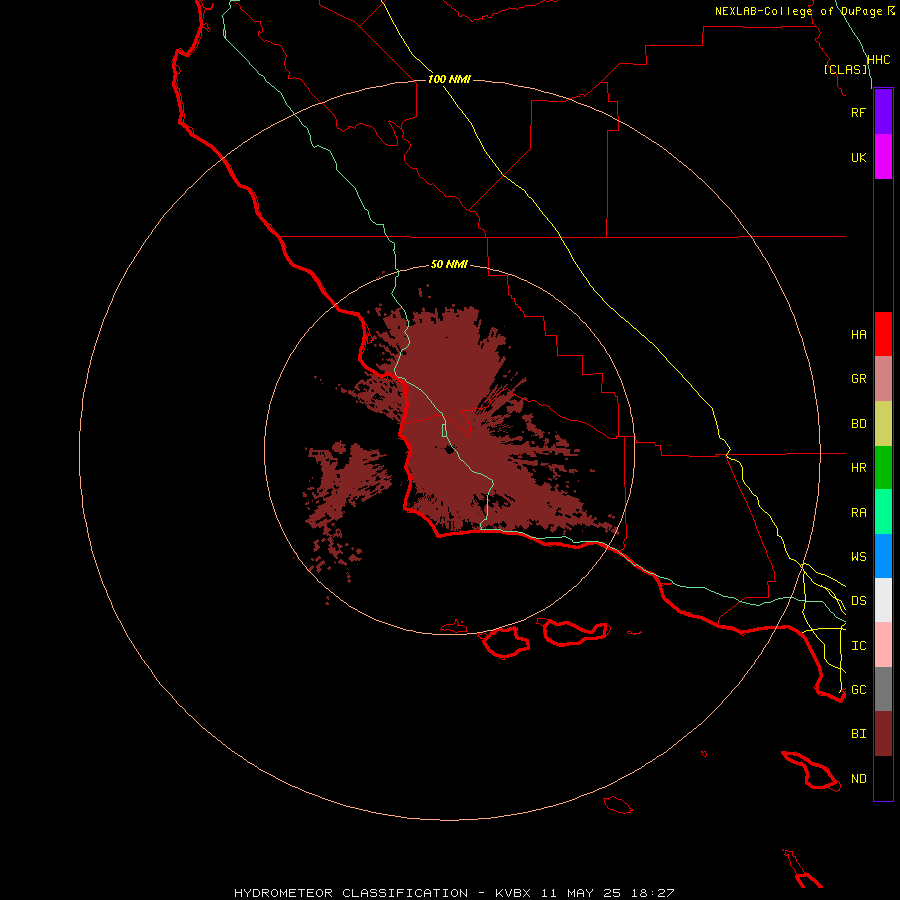900x900 pixels.
Task: Click the DS legend label
Action: coord(859,601)
